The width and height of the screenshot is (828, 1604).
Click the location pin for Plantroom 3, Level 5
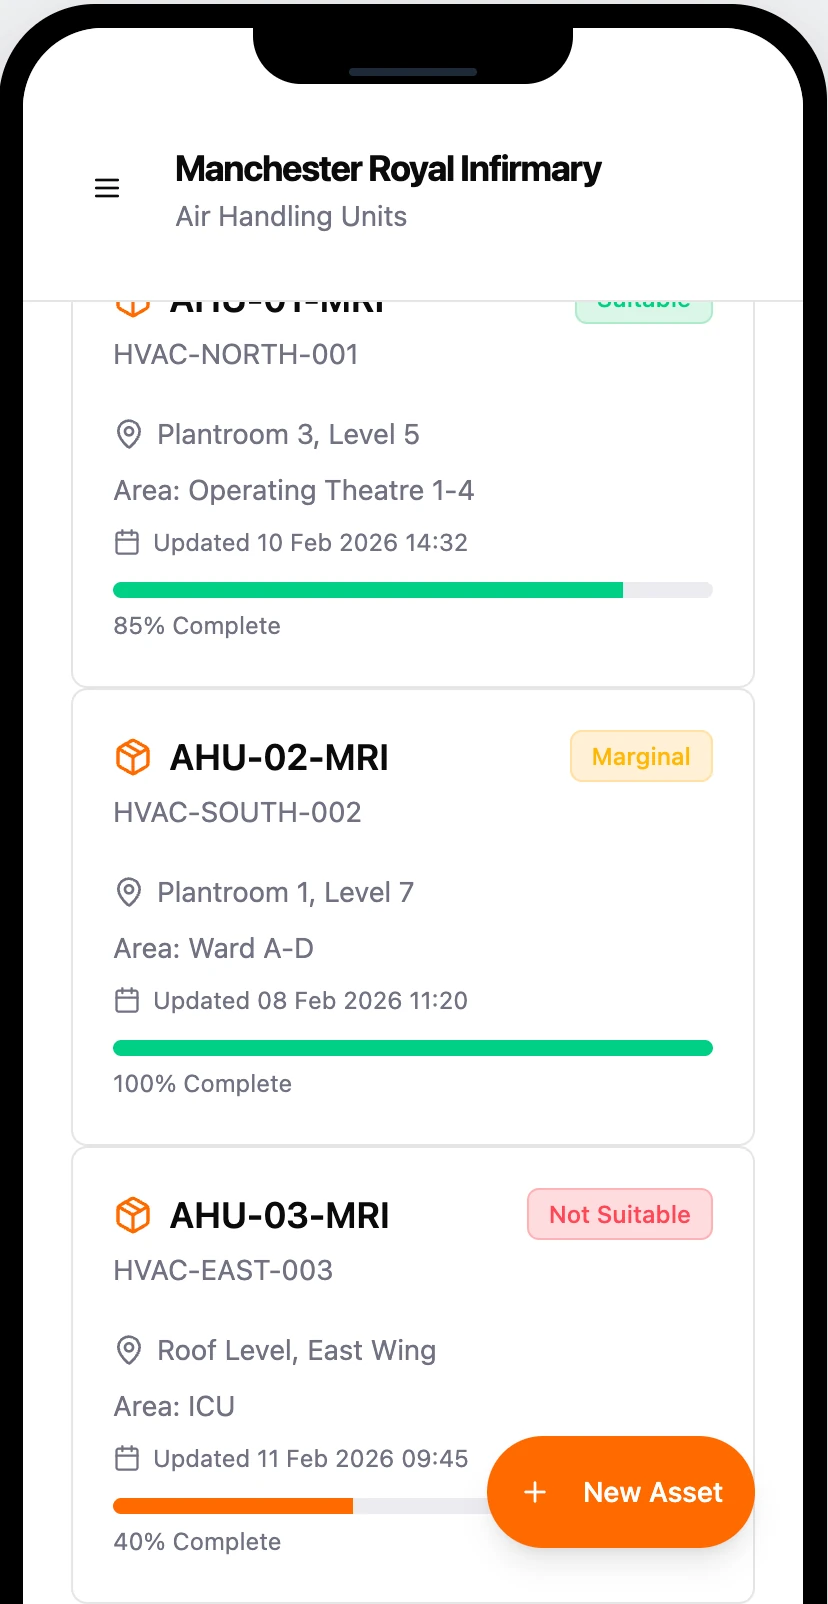[128, 434]
